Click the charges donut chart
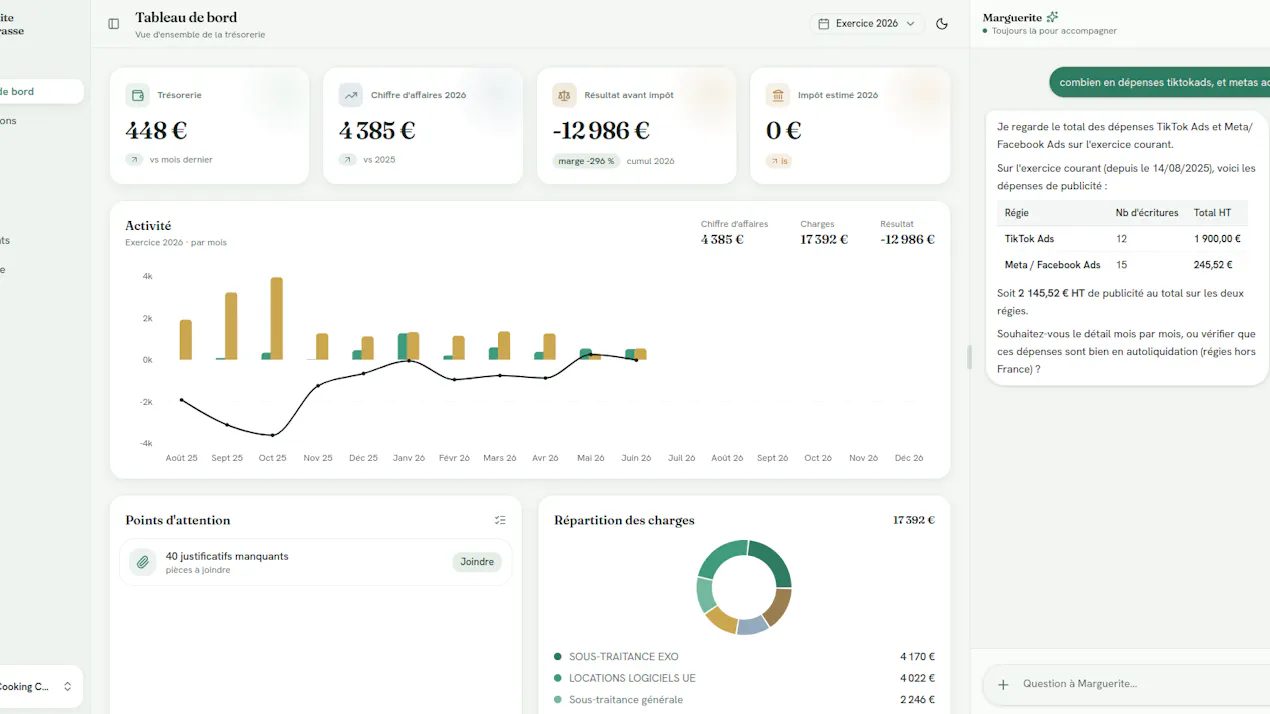 point(744,587)
